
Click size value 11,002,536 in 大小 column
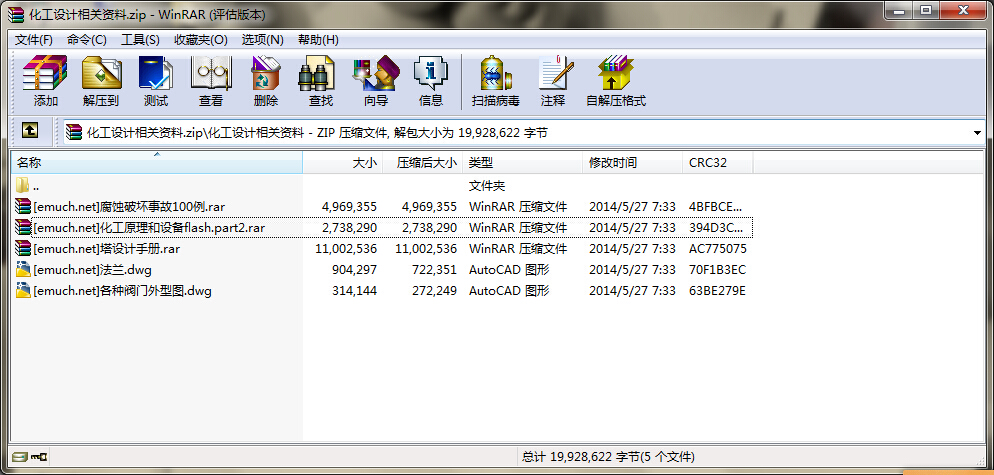point(346,249)
